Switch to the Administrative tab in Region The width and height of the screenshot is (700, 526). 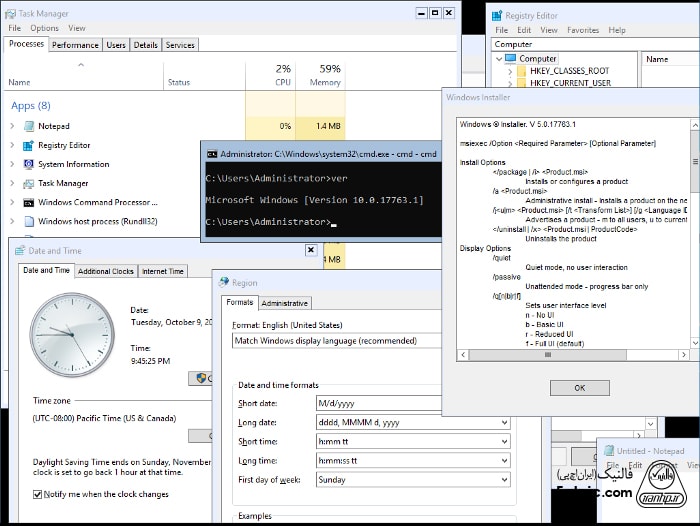(x=285, y=303)
